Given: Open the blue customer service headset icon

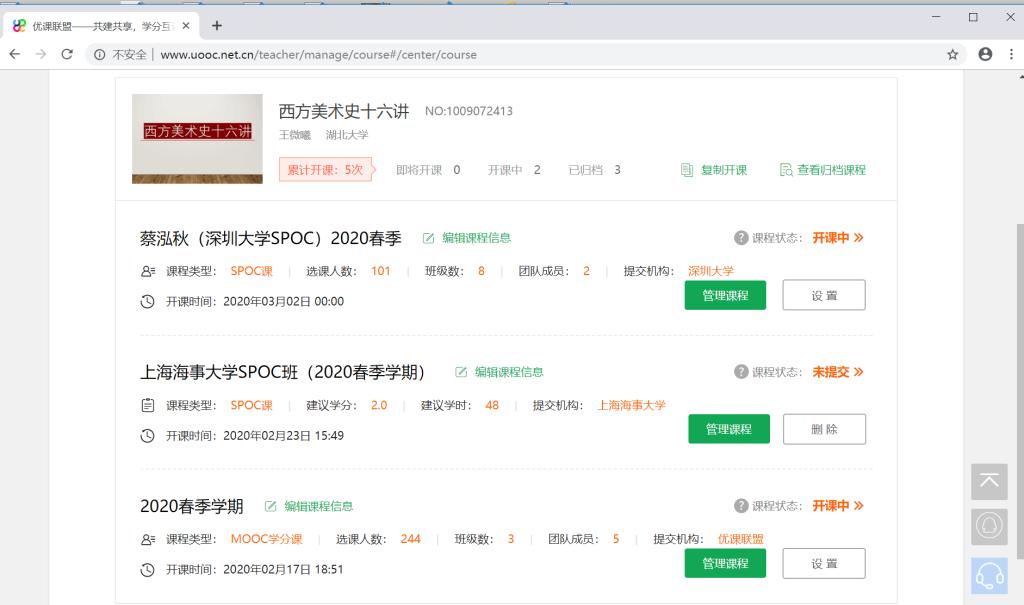Looking at the screenshot, I should pos(989,576).
